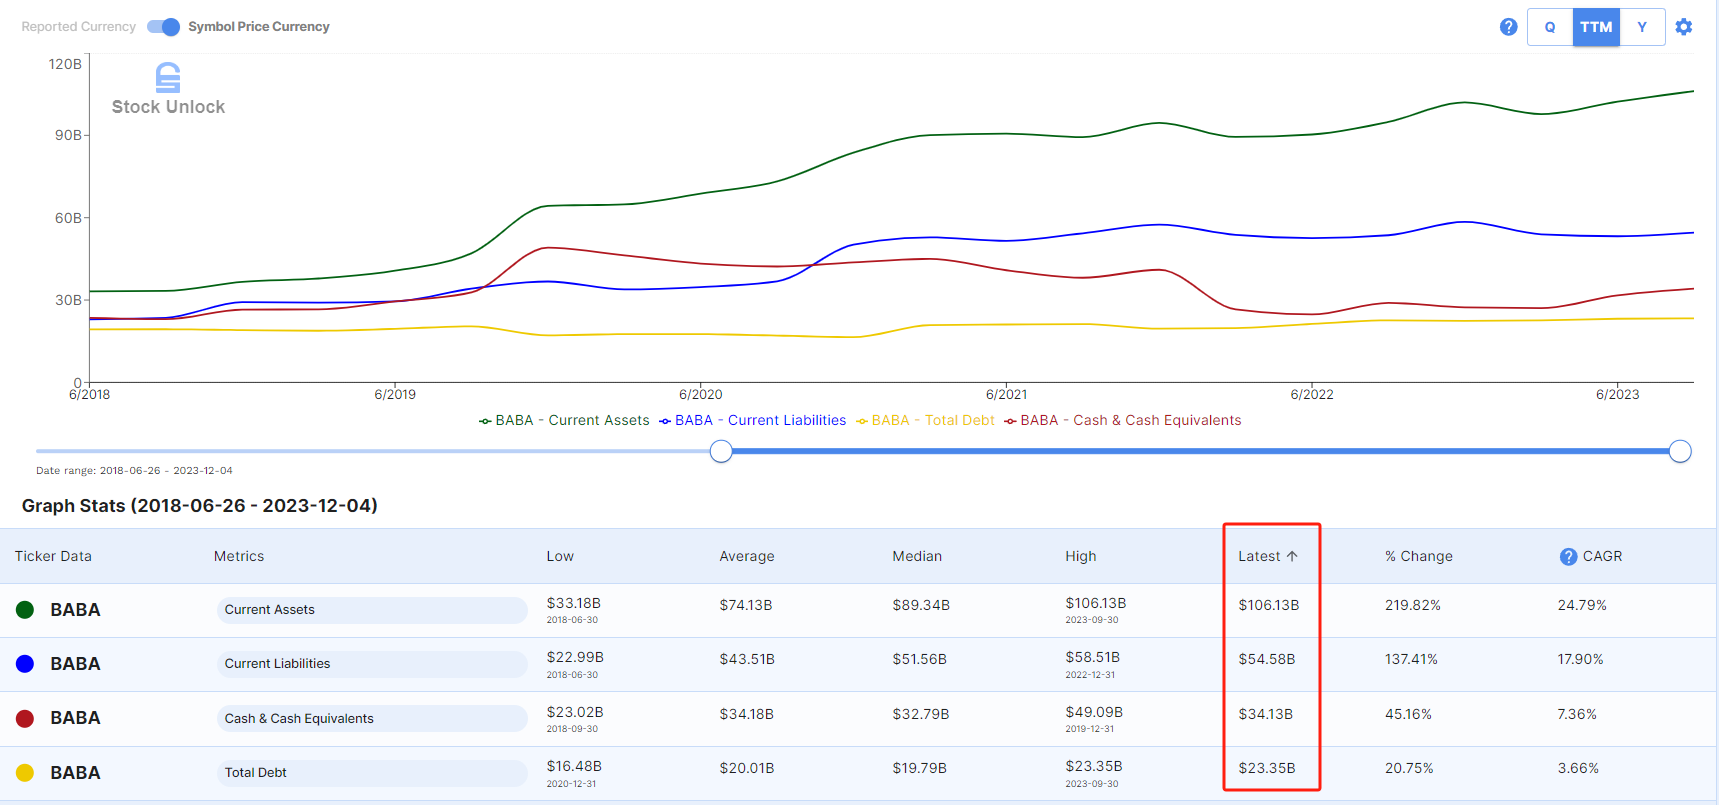Open chart settings gear icon
The height and width of the screenshot is (805, 1719).
1684,27
